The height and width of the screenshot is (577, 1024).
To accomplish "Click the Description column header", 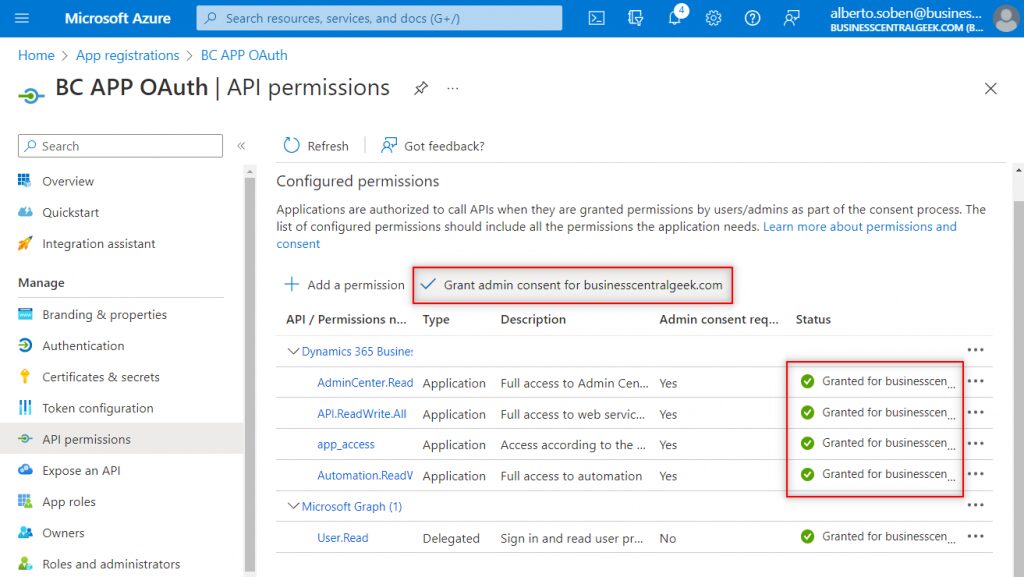I will (x=533, y=319).
